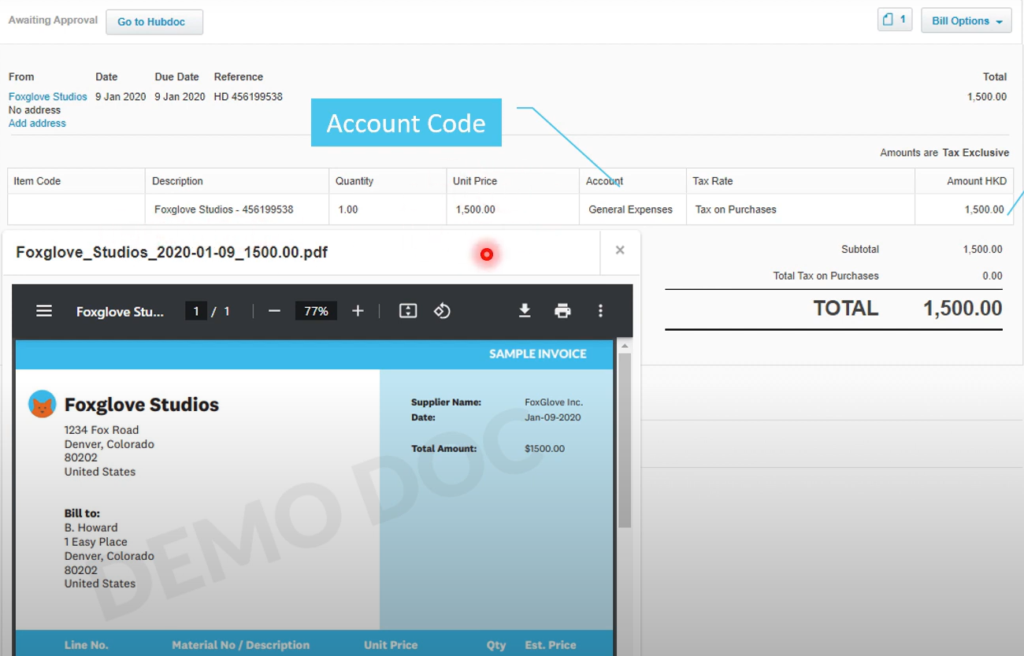Click the Account Code callout label
This screenshot has height=656, width=1024.
[x=405, y=122]
